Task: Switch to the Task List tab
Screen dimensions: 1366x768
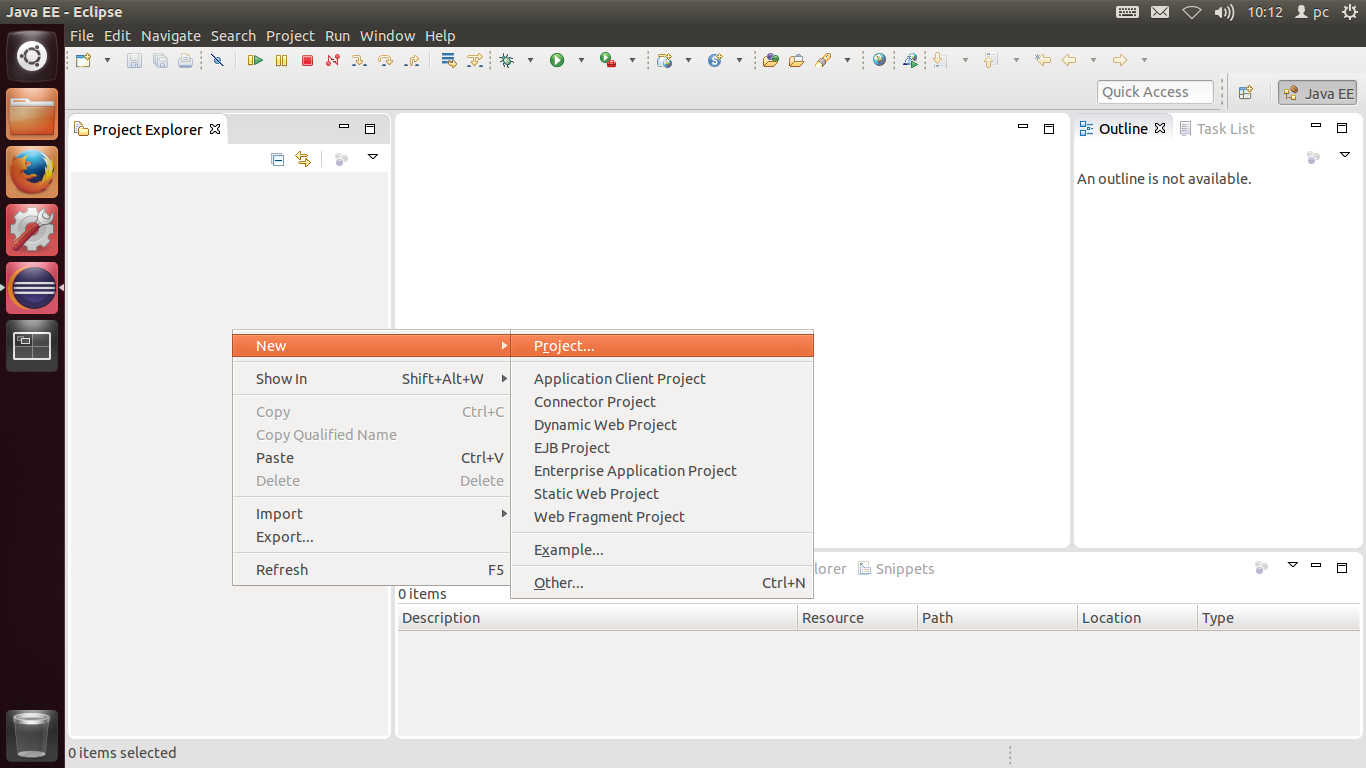Action: tap(1217, 129)
